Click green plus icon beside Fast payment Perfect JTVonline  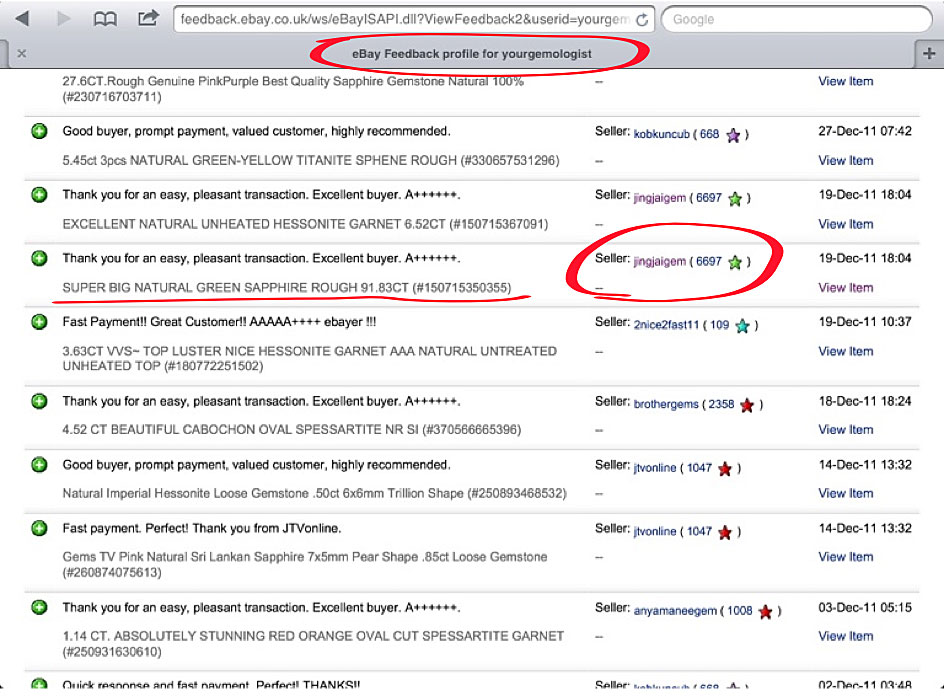tap(39, 528)
